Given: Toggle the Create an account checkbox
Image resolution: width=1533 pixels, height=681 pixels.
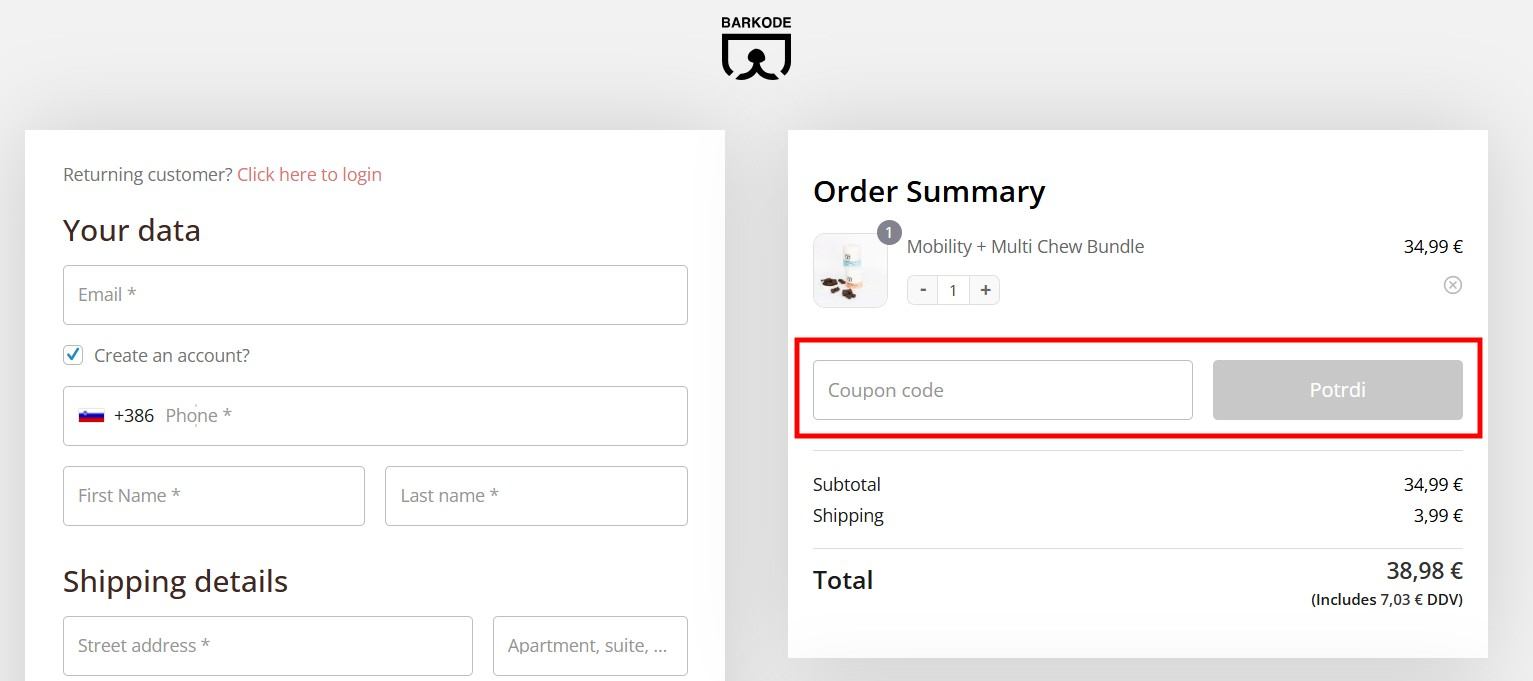Looking at the screenshot, I should tap(73, 355).
